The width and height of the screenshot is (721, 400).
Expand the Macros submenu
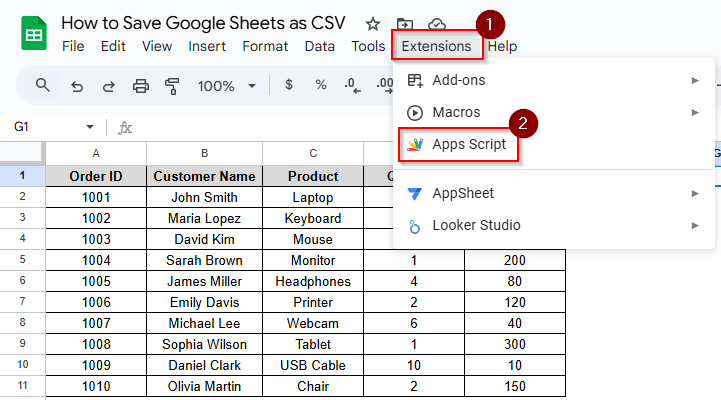click(553, 113)
